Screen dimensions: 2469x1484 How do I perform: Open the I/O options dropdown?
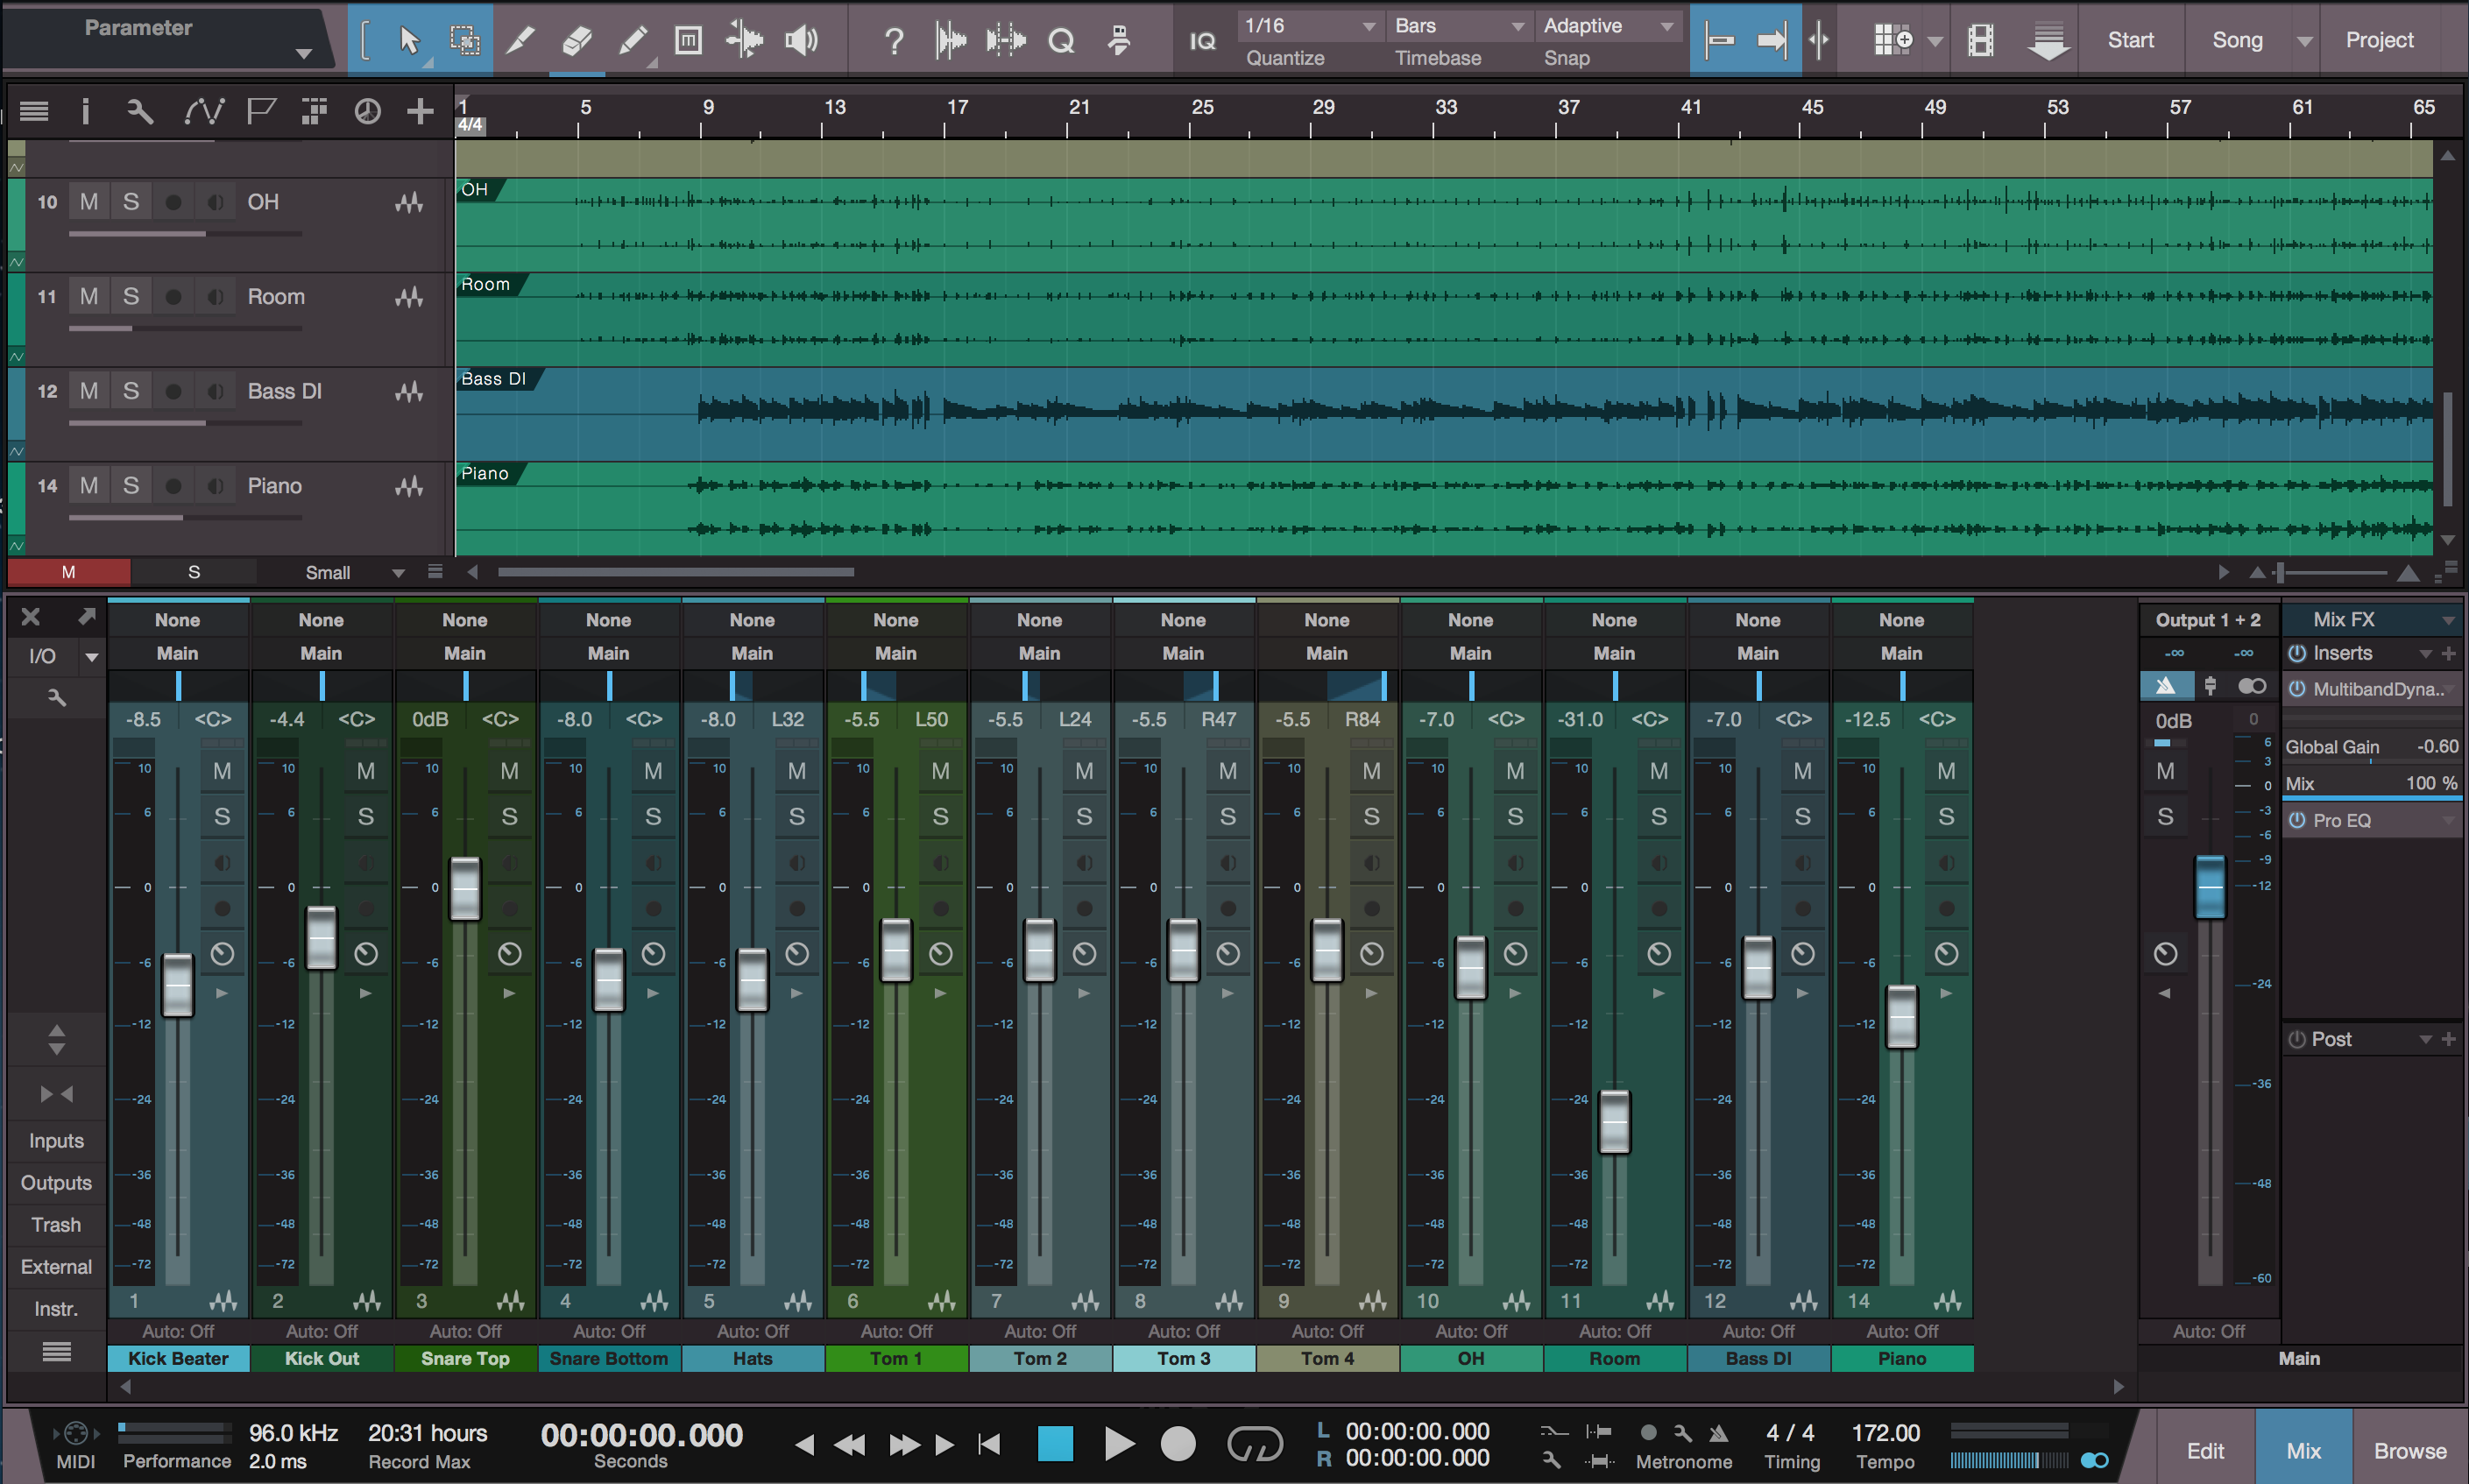(92, 657)
